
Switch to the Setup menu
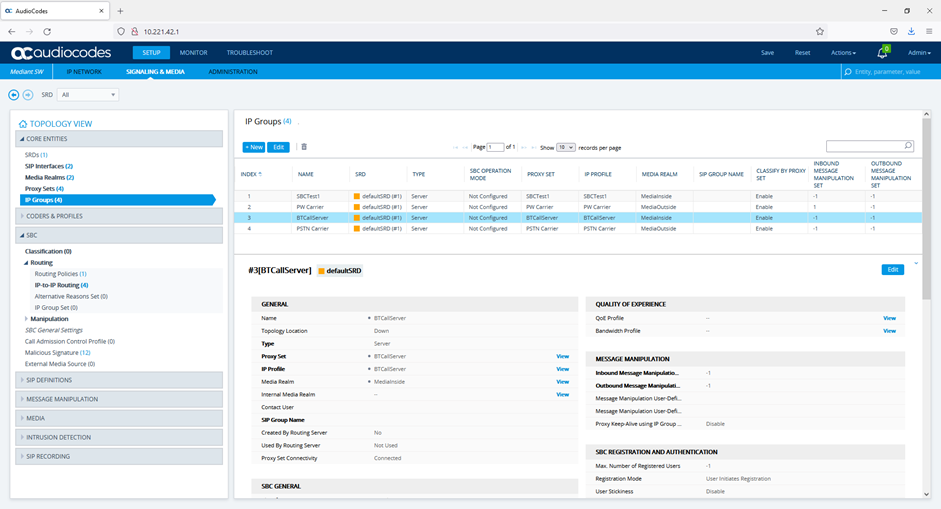pyautogui.click(x=151, y=53)
